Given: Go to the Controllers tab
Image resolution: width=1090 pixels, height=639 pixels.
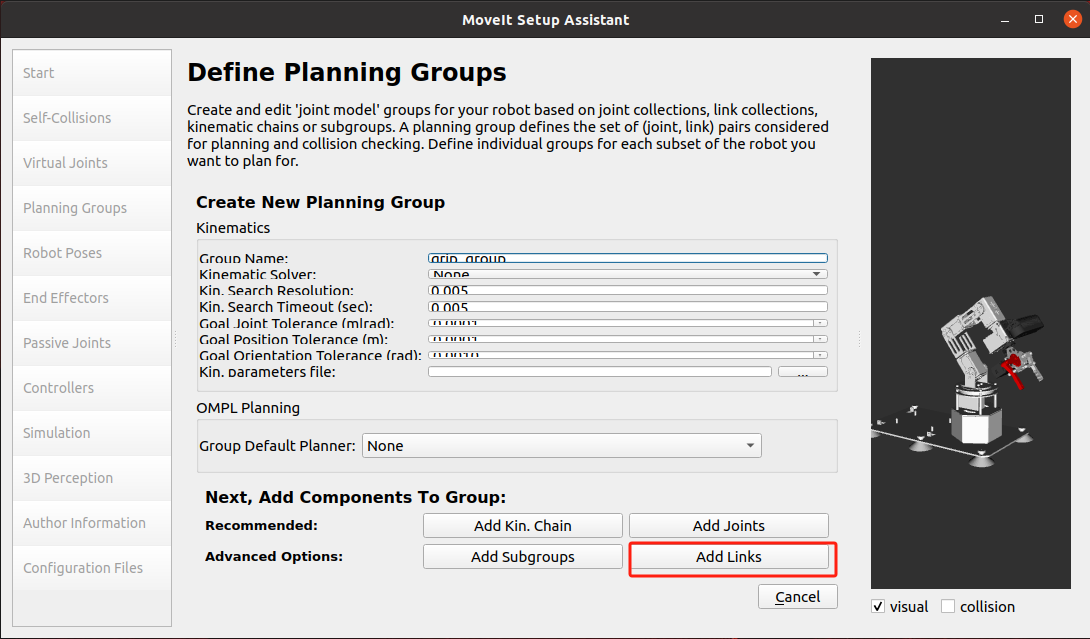Looking at the screenshot, I should tap(92, 388).
